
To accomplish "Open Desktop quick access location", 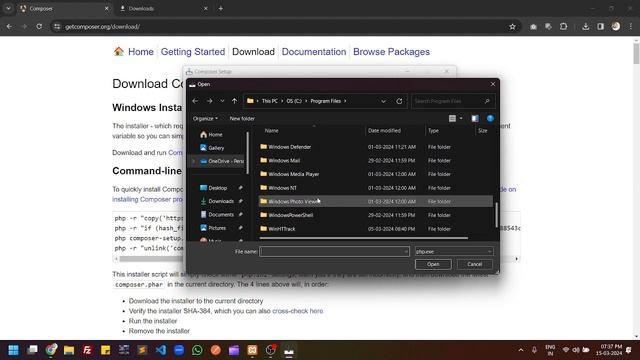I will click(x=213, y=188).
